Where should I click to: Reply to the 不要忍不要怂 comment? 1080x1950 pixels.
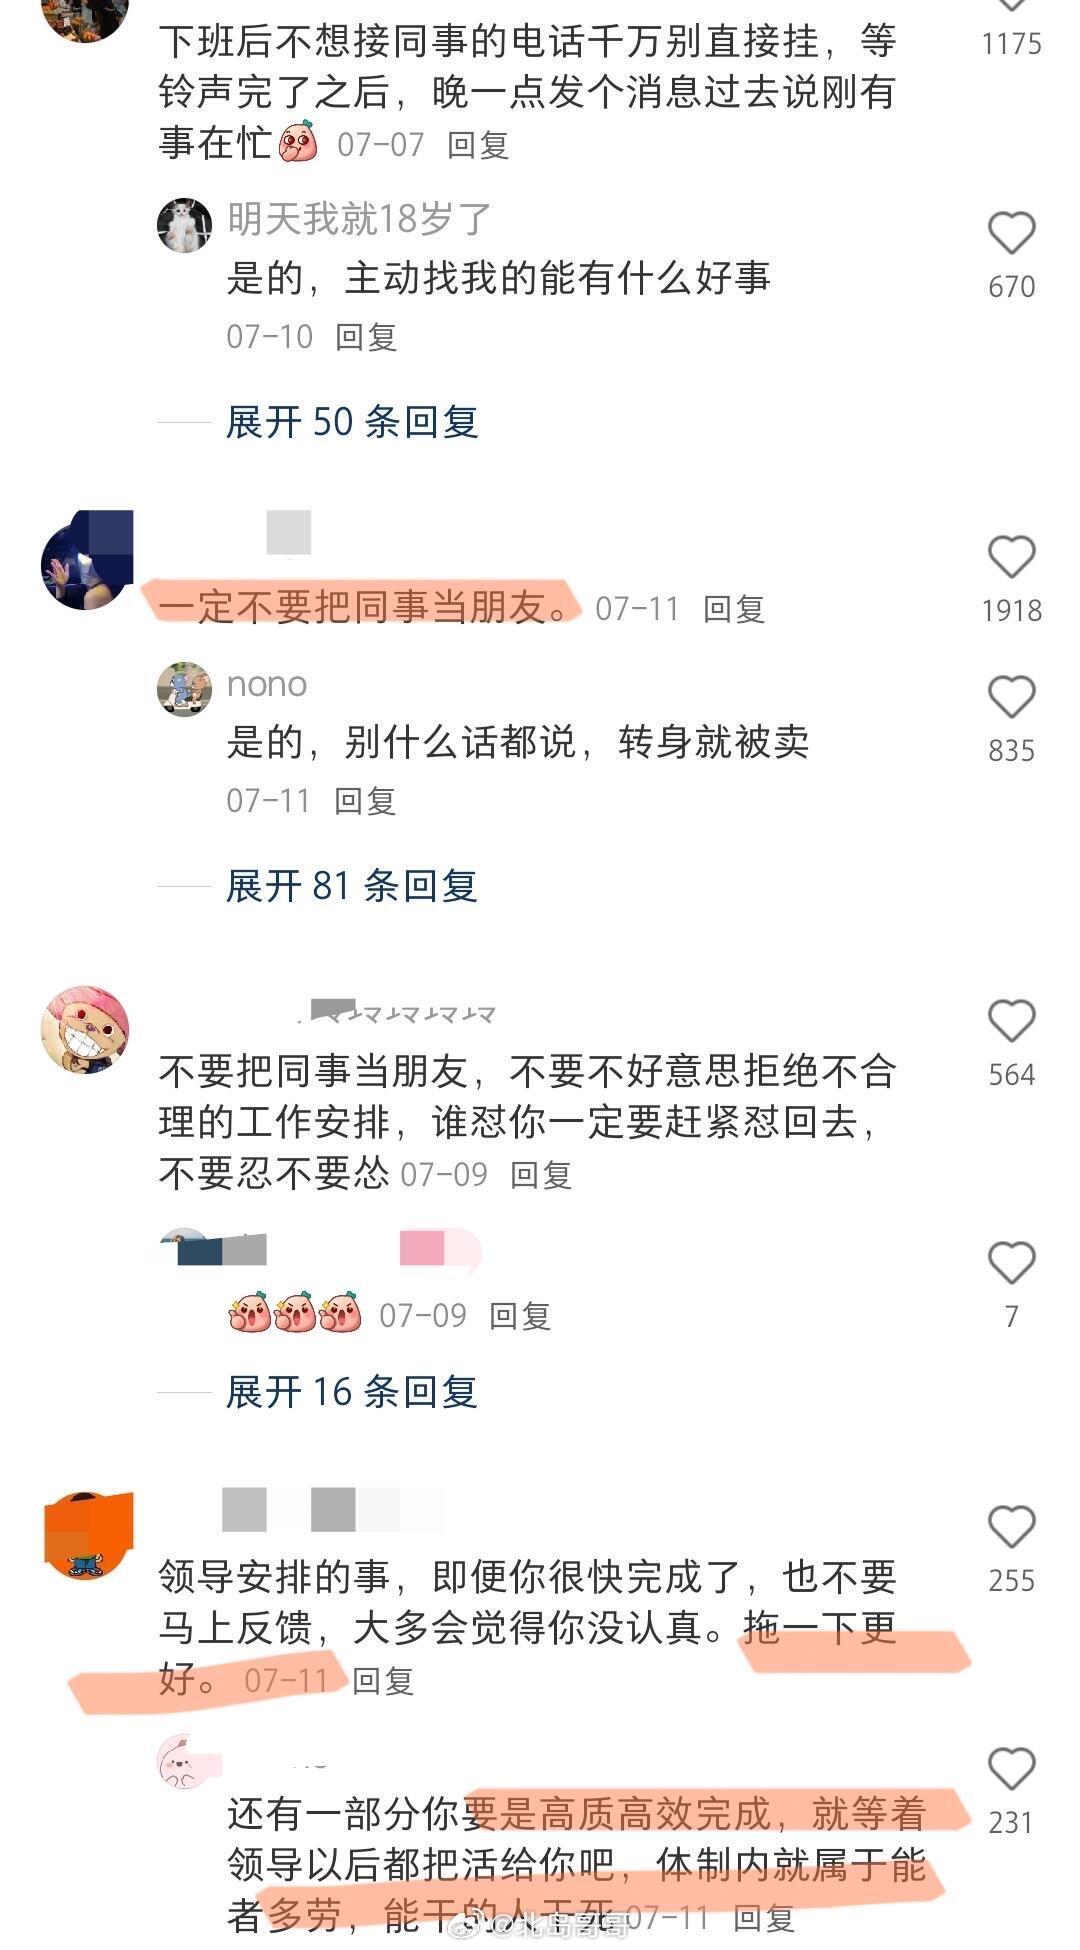click(x=541, y=1175)
